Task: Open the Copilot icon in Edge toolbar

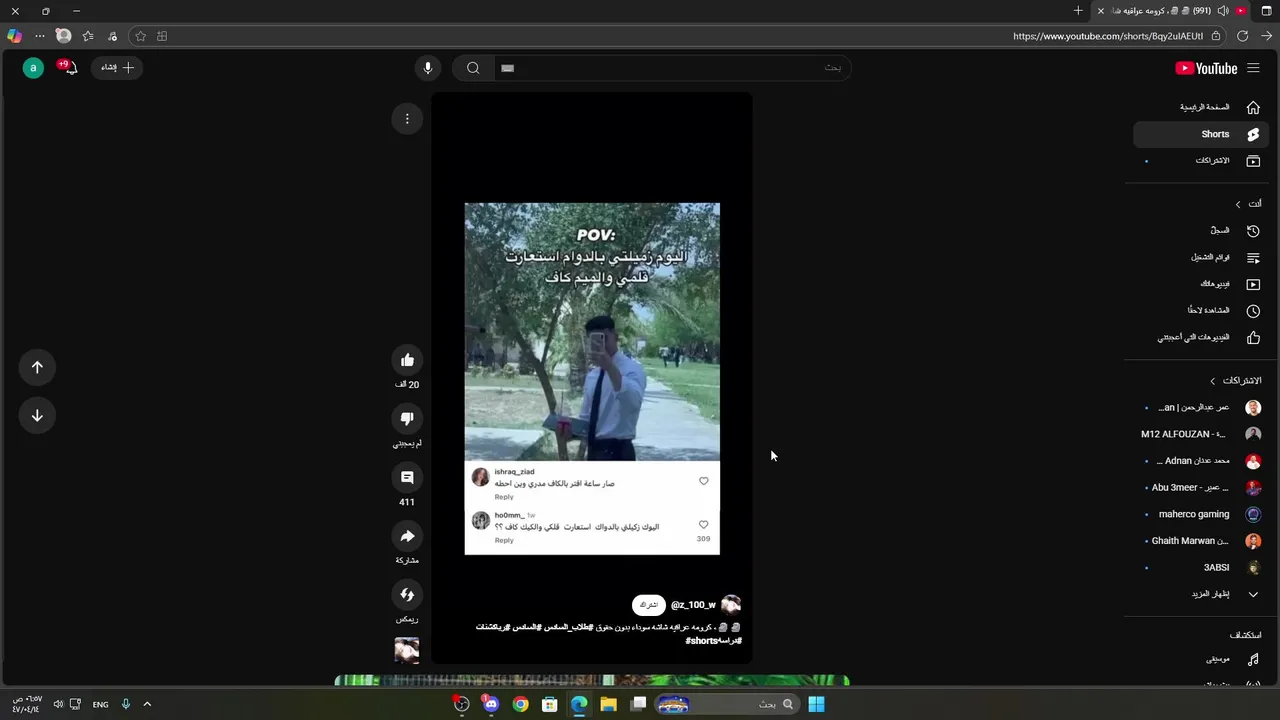Action: [14, 36]
